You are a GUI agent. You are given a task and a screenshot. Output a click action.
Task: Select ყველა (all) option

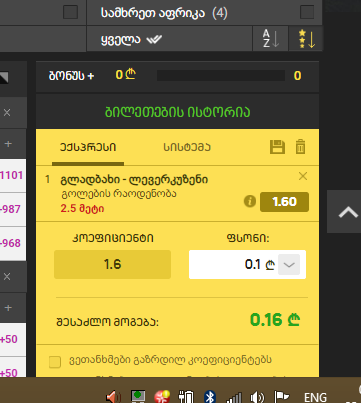pos(131,40)
